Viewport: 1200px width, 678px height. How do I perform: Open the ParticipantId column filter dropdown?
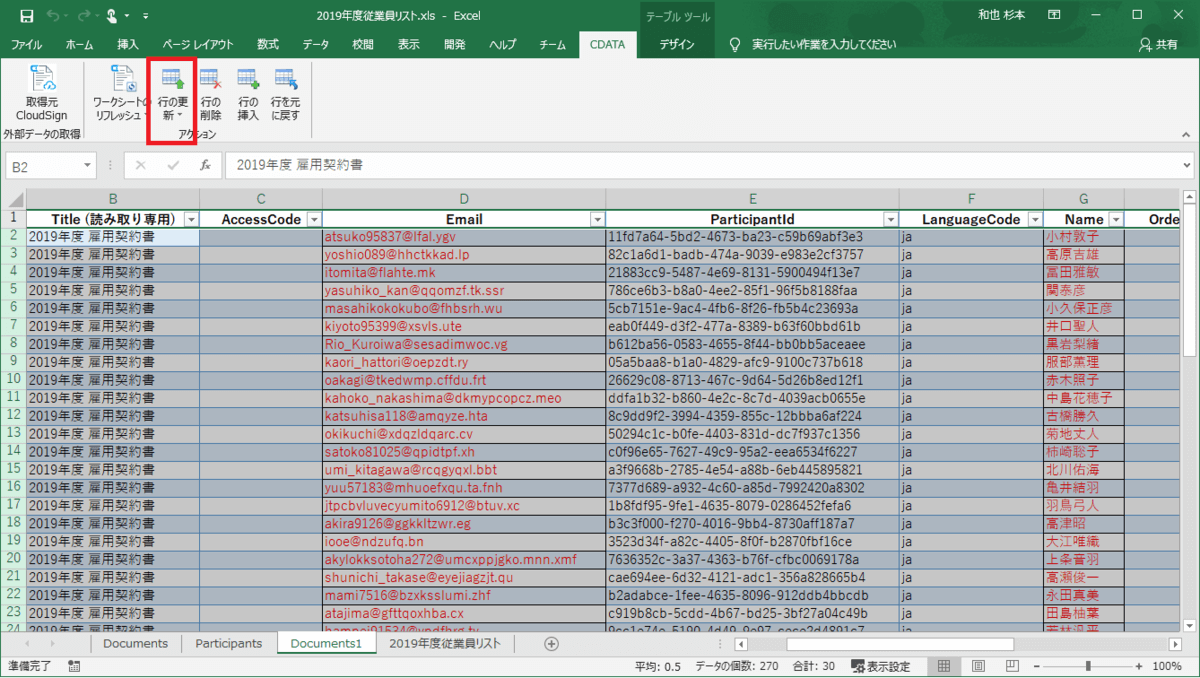pyautogui.click(x=889, y=220)
